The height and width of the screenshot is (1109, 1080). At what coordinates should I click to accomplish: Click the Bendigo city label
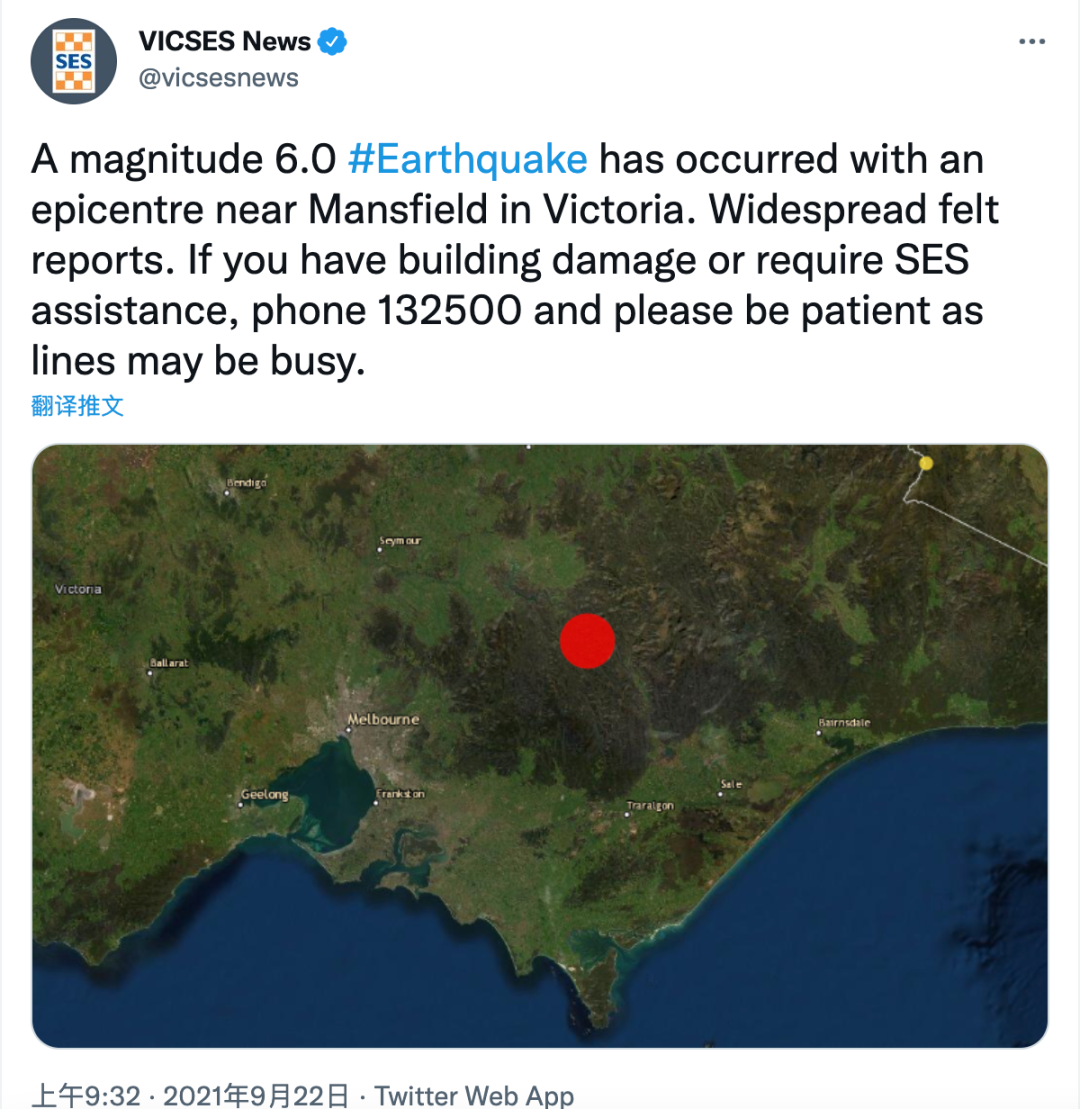click(246, 484)
